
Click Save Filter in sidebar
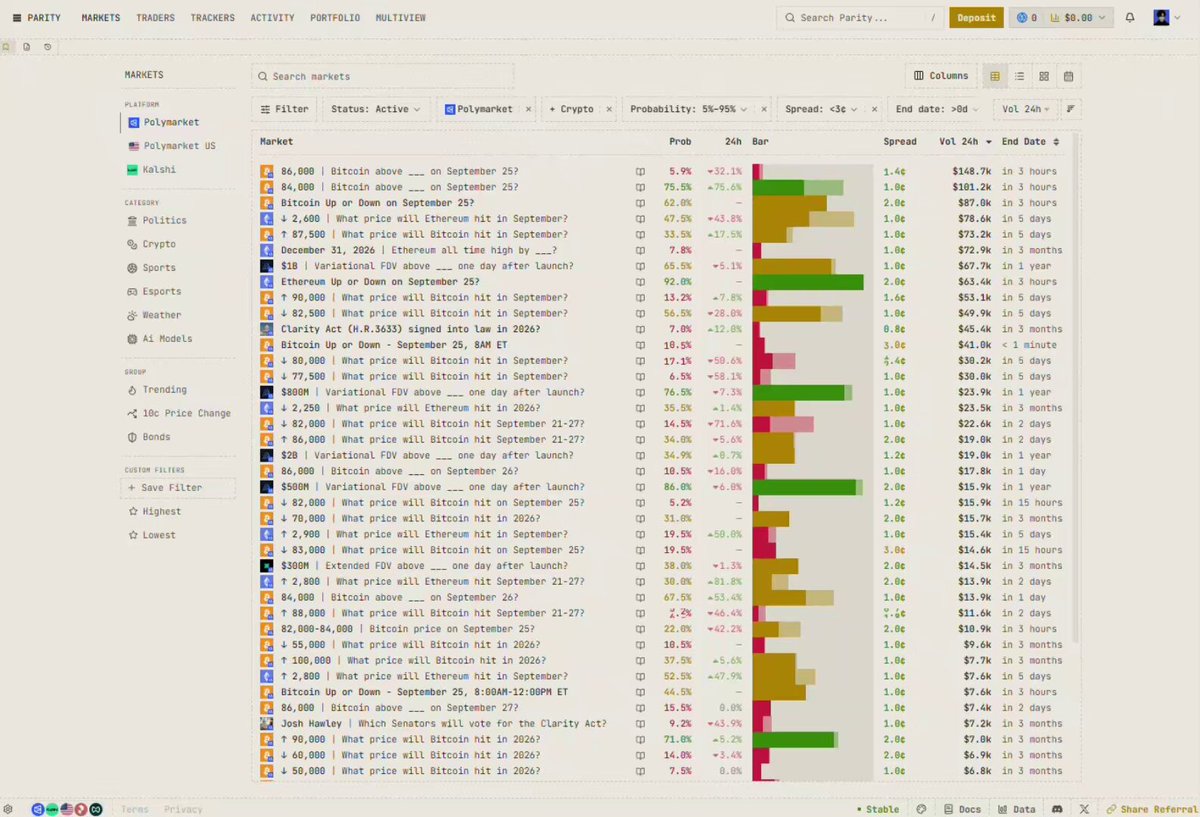click(x=178, y=488)
